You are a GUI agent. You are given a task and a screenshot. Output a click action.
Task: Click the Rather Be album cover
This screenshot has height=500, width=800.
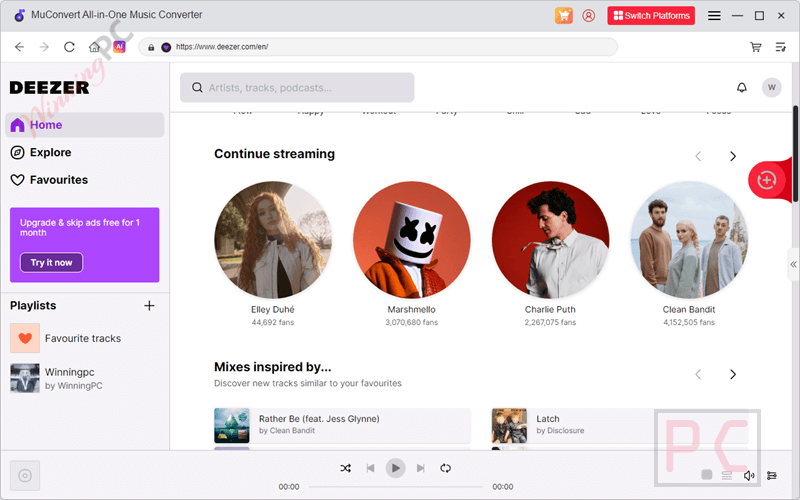[232, 426]
